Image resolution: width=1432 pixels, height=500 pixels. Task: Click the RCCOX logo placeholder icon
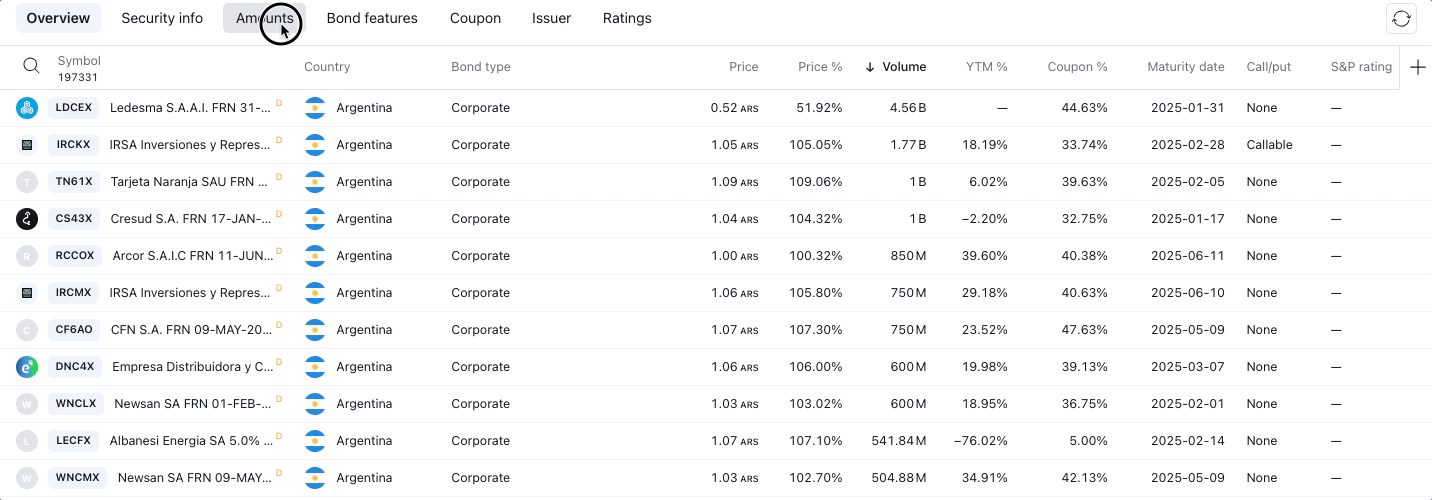pyautogui.click(x=27, y=256)
